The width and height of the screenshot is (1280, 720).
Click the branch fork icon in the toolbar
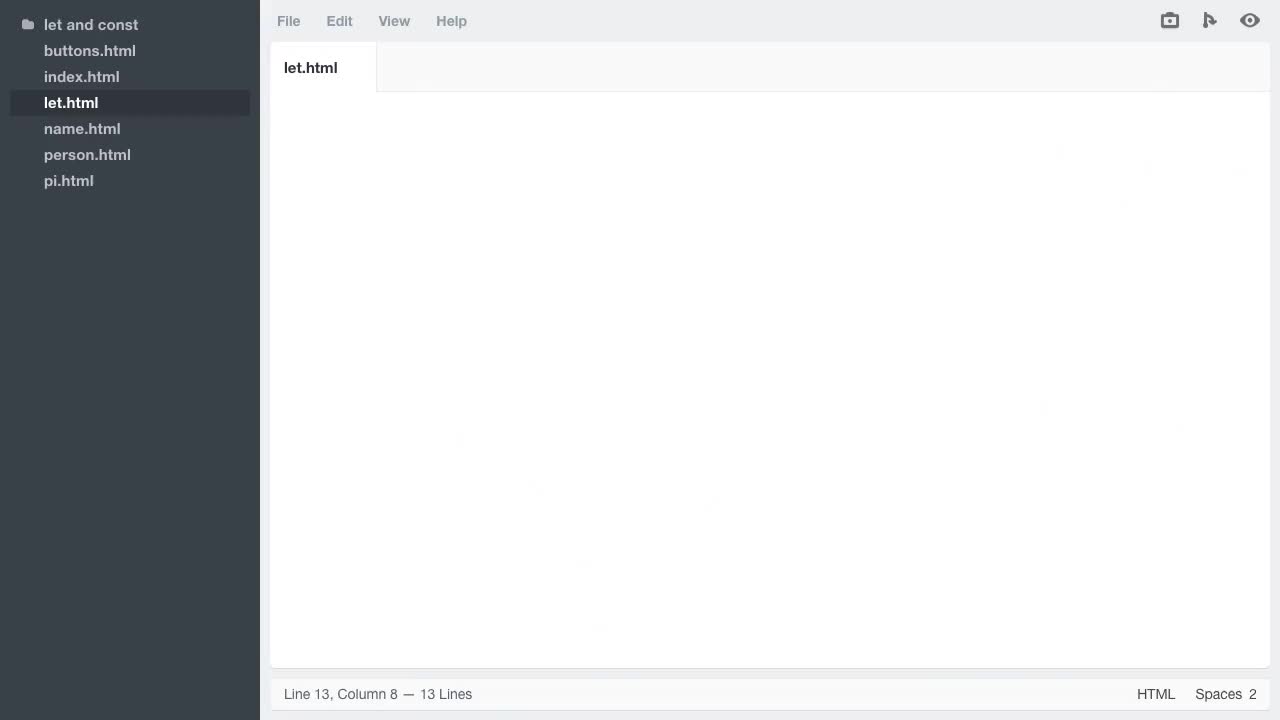pyautogui.click(x=1210, y=20)
